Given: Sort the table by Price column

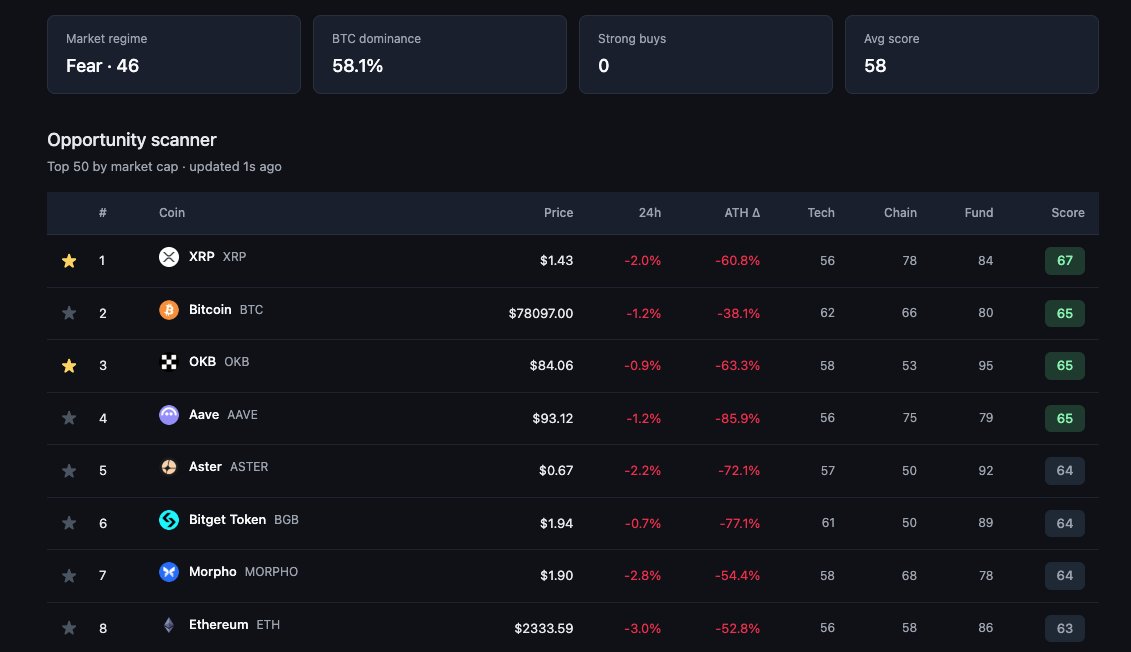Looking at the screenshot, I should (x=558, y=213).
